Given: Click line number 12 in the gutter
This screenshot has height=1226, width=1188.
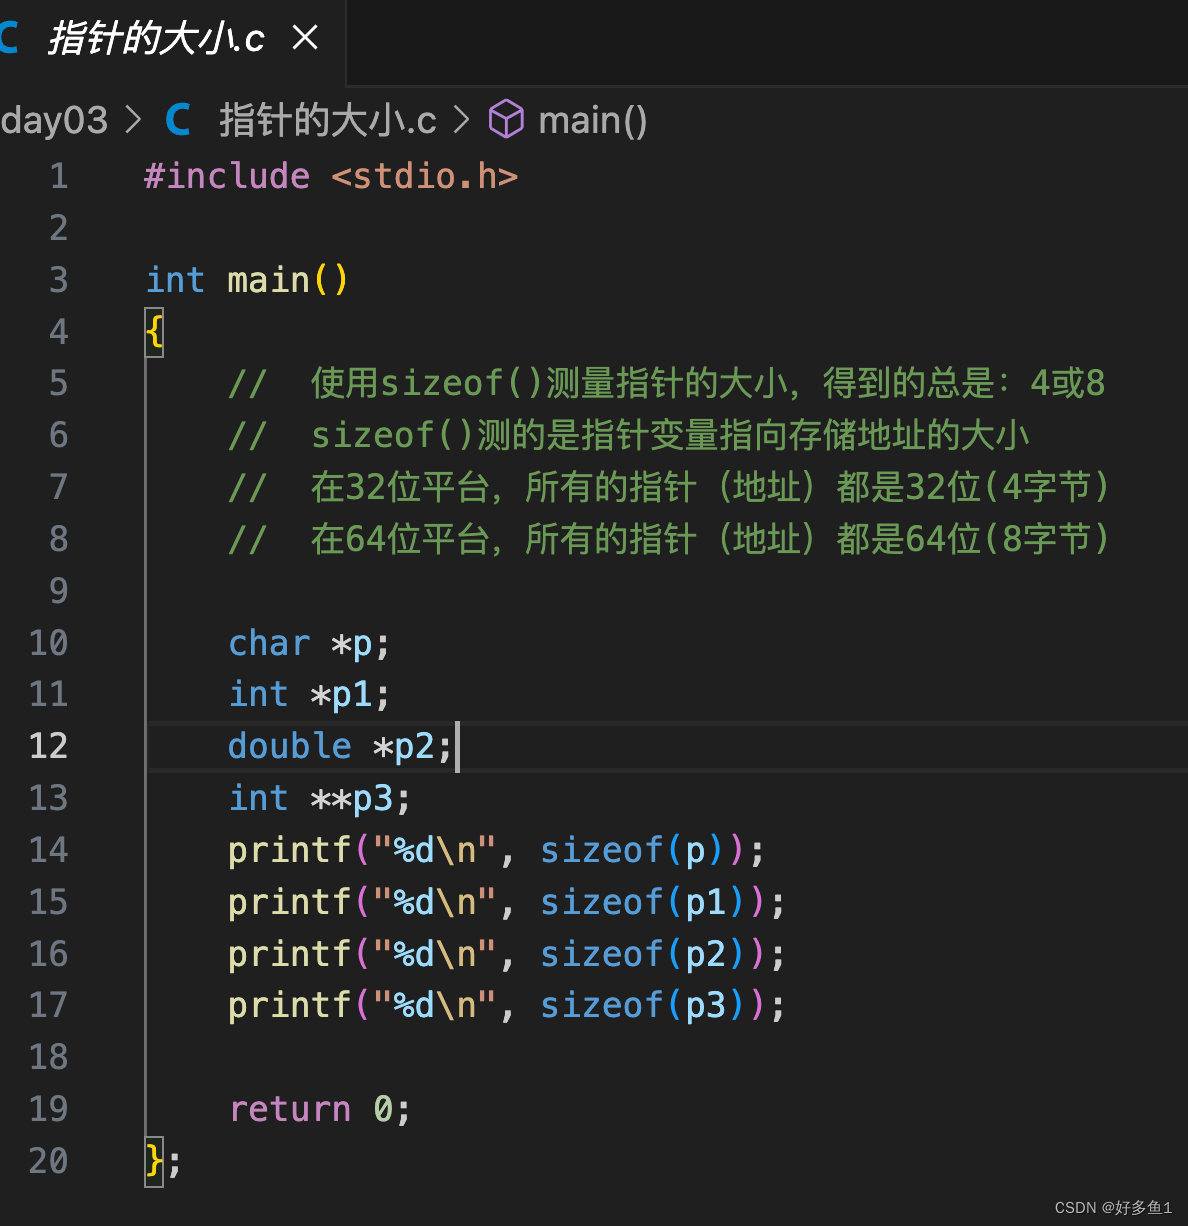Looking at the screenshot, I should (x=49, y=746).
